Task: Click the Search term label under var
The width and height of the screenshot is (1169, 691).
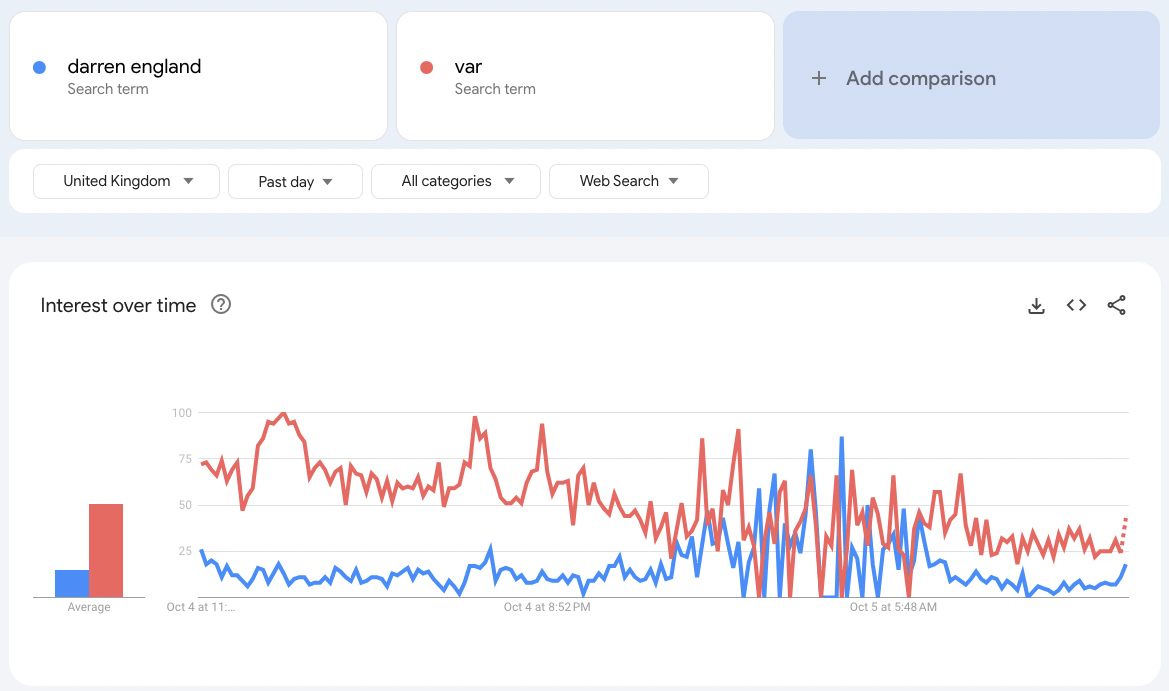Action: pos(495,89)
